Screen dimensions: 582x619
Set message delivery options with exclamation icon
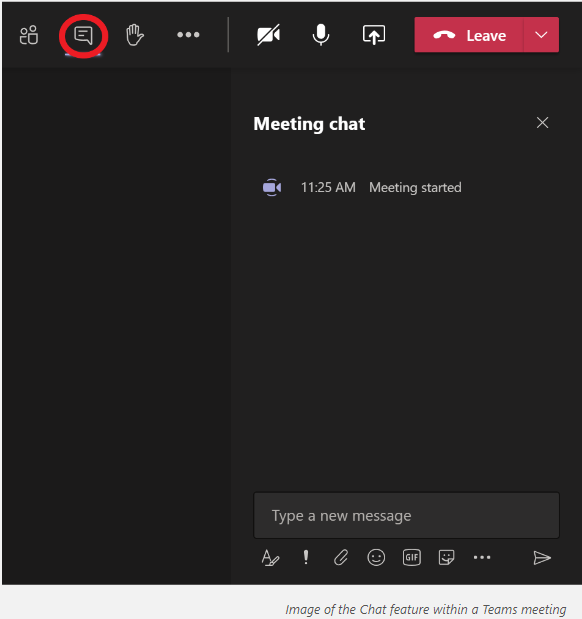pyautogui.click(x=306, y=557)
